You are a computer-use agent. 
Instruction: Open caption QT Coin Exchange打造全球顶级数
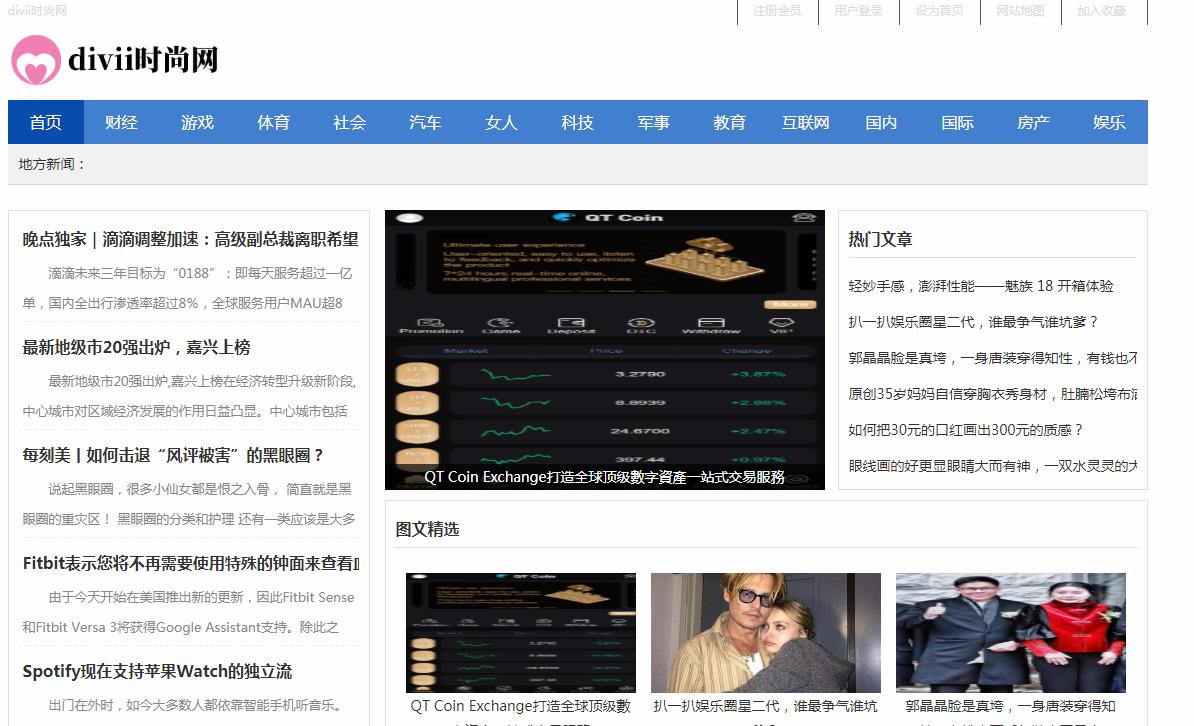521,706
